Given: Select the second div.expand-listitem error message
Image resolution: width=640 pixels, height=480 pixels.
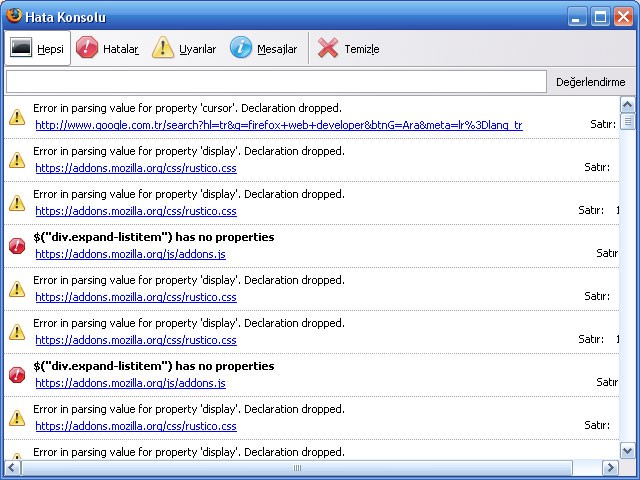Looking at the screenshot, I should tap(153, 366).
